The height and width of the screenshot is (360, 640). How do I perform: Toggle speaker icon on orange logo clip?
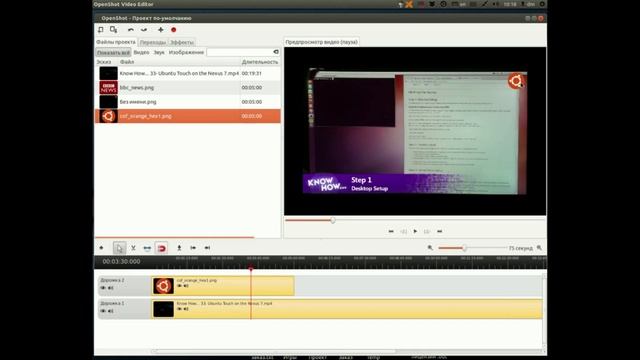(x=186, y=286)
